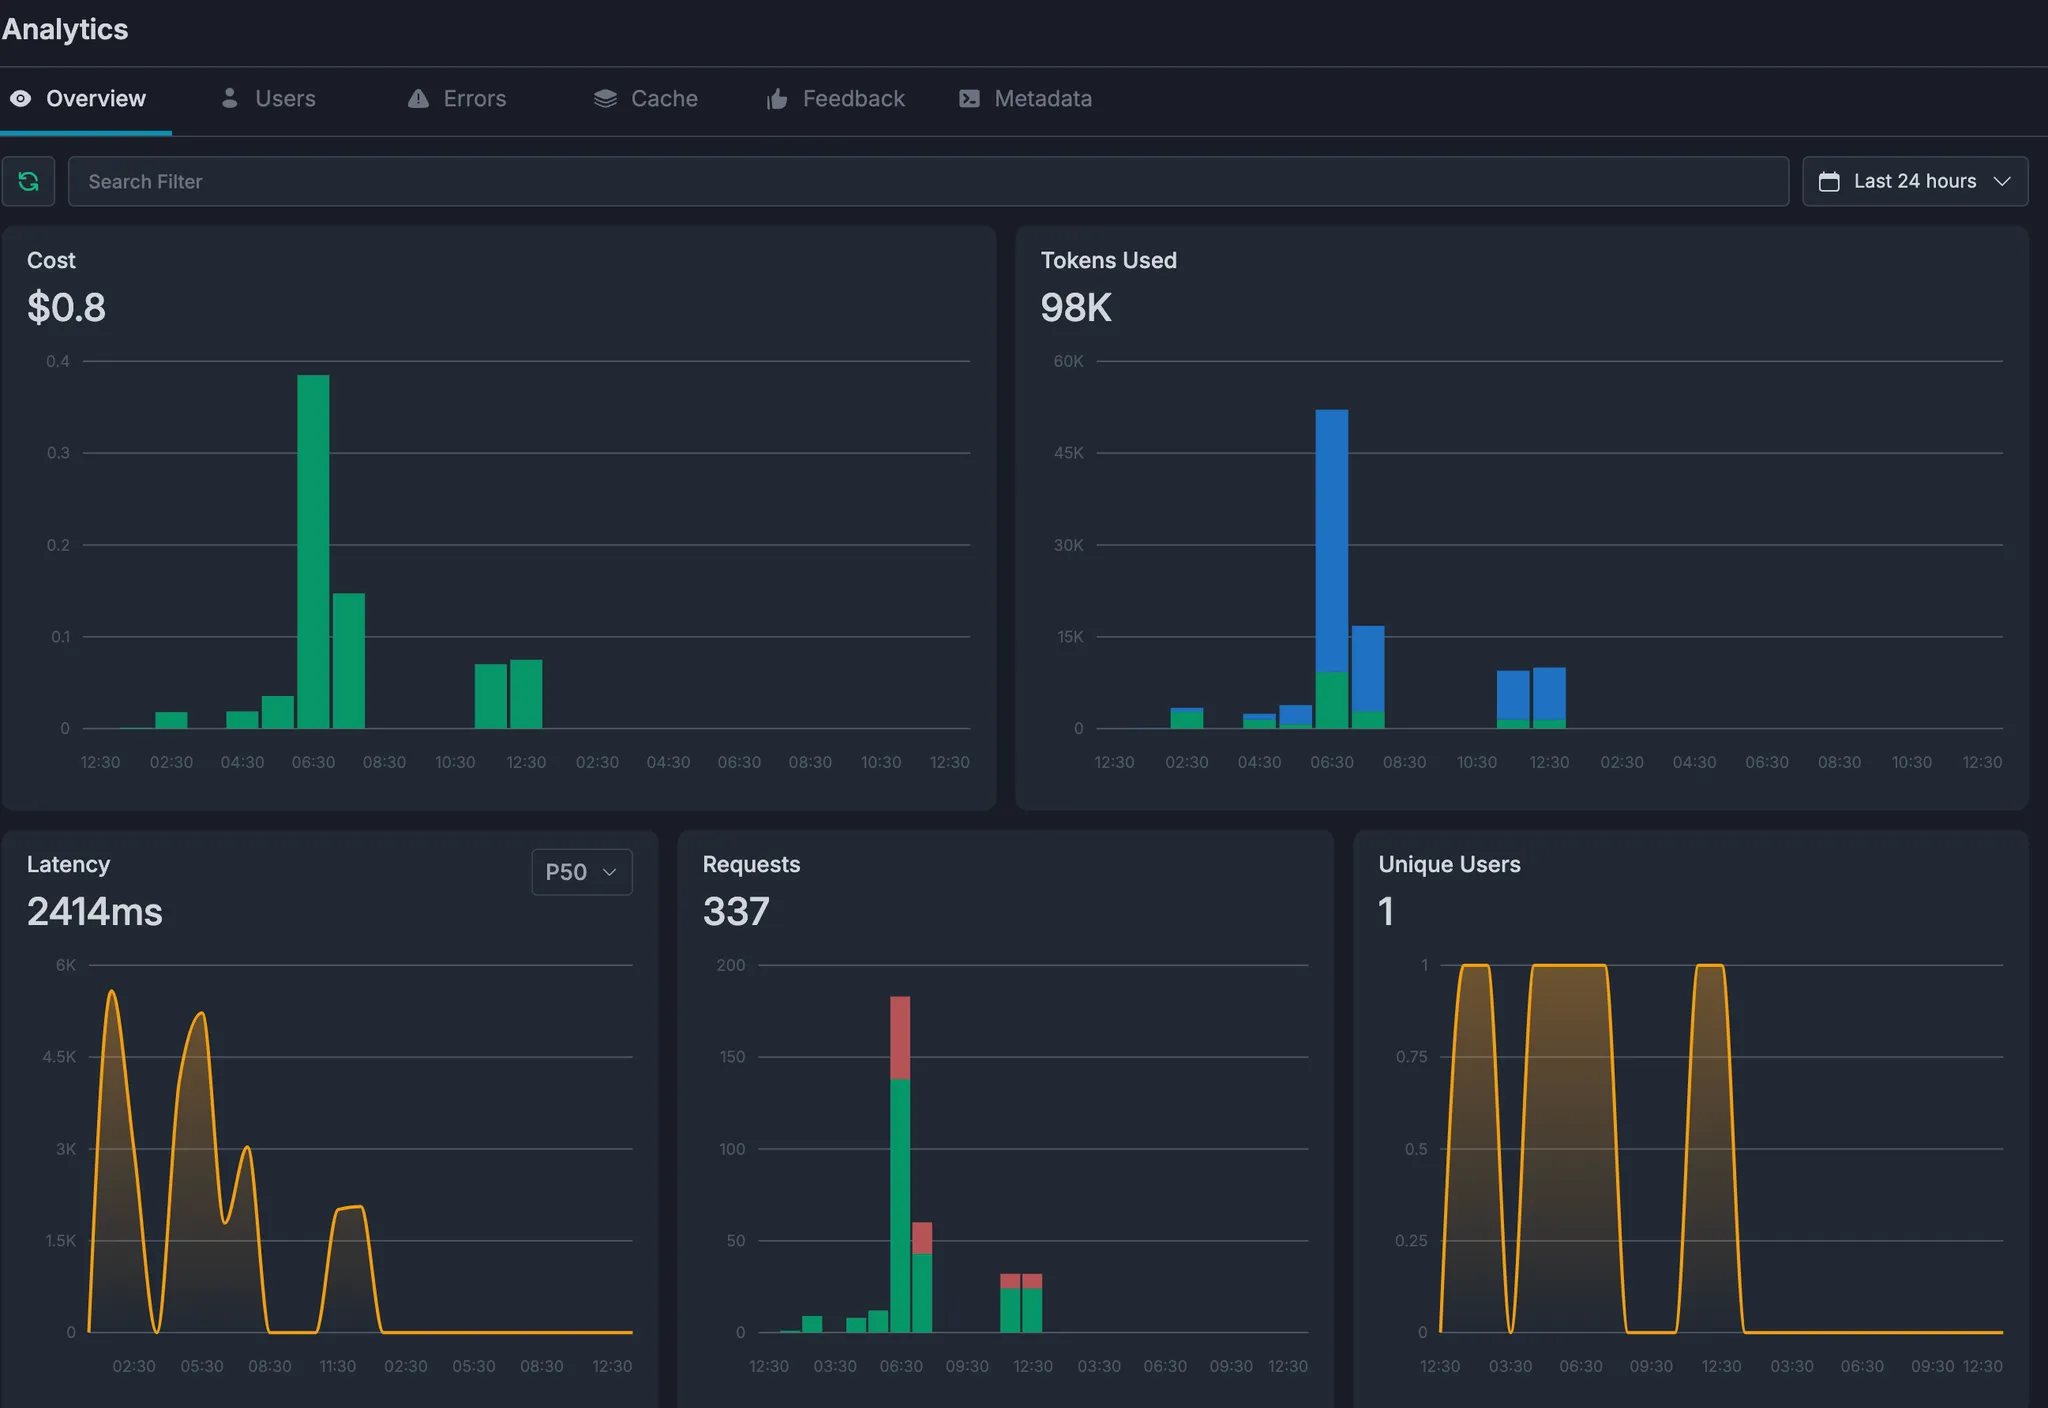Click the tallest blue bar in Tokens Used chart
The width and height of the screenshot is (2048, 1408).
tap(1331, 540)
